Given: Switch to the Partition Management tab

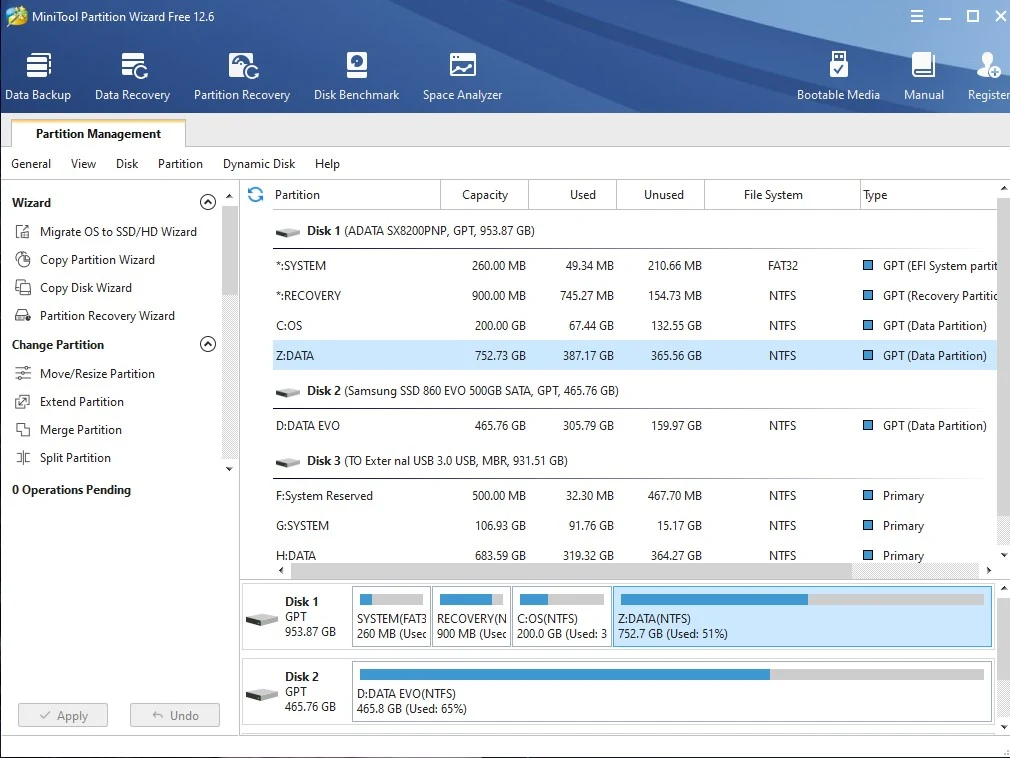Looking at the screenshot, I should [x=99, y=133].
